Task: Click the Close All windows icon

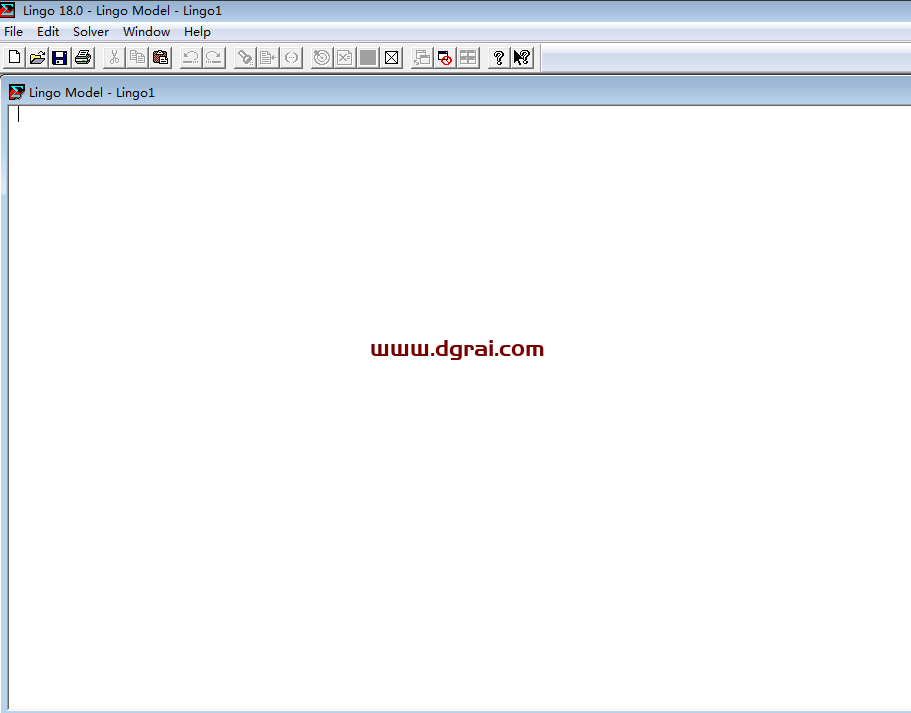Action: 445,58
